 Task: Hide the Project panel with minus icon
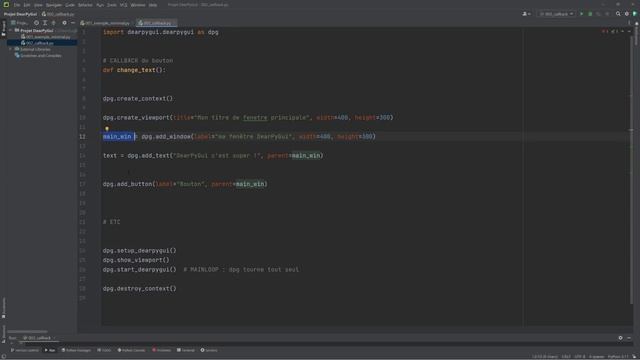pos(73,23)
